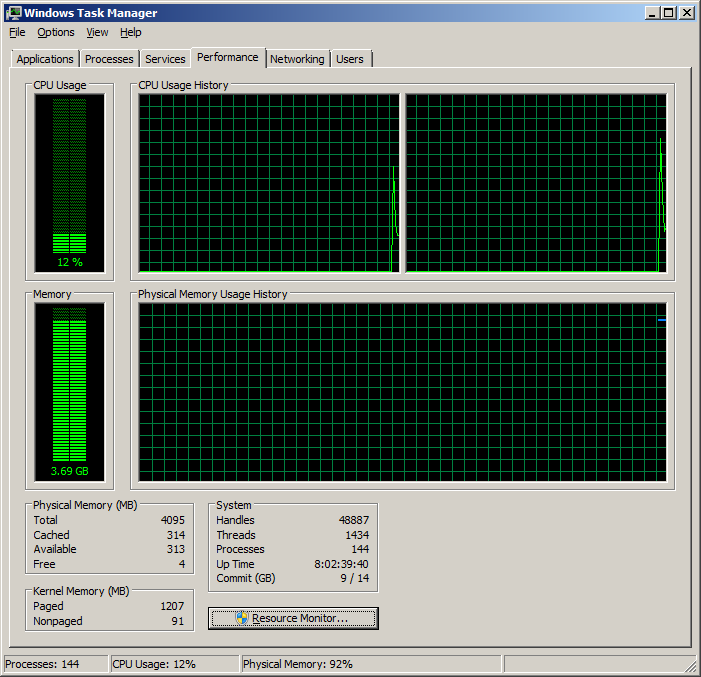
Task: Click the 'Handles' label
Action: tap(235, 520)
